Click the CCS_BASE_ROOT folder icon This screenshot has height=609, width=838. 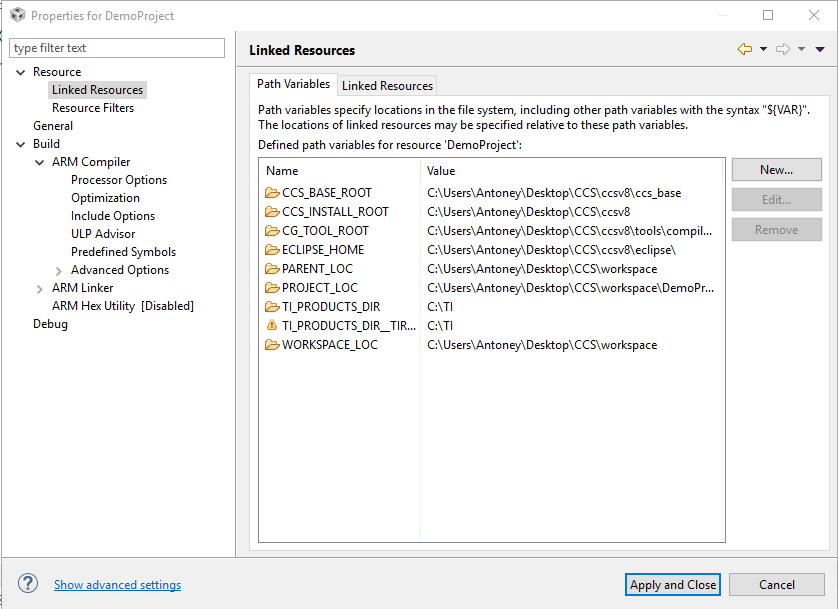272,193
